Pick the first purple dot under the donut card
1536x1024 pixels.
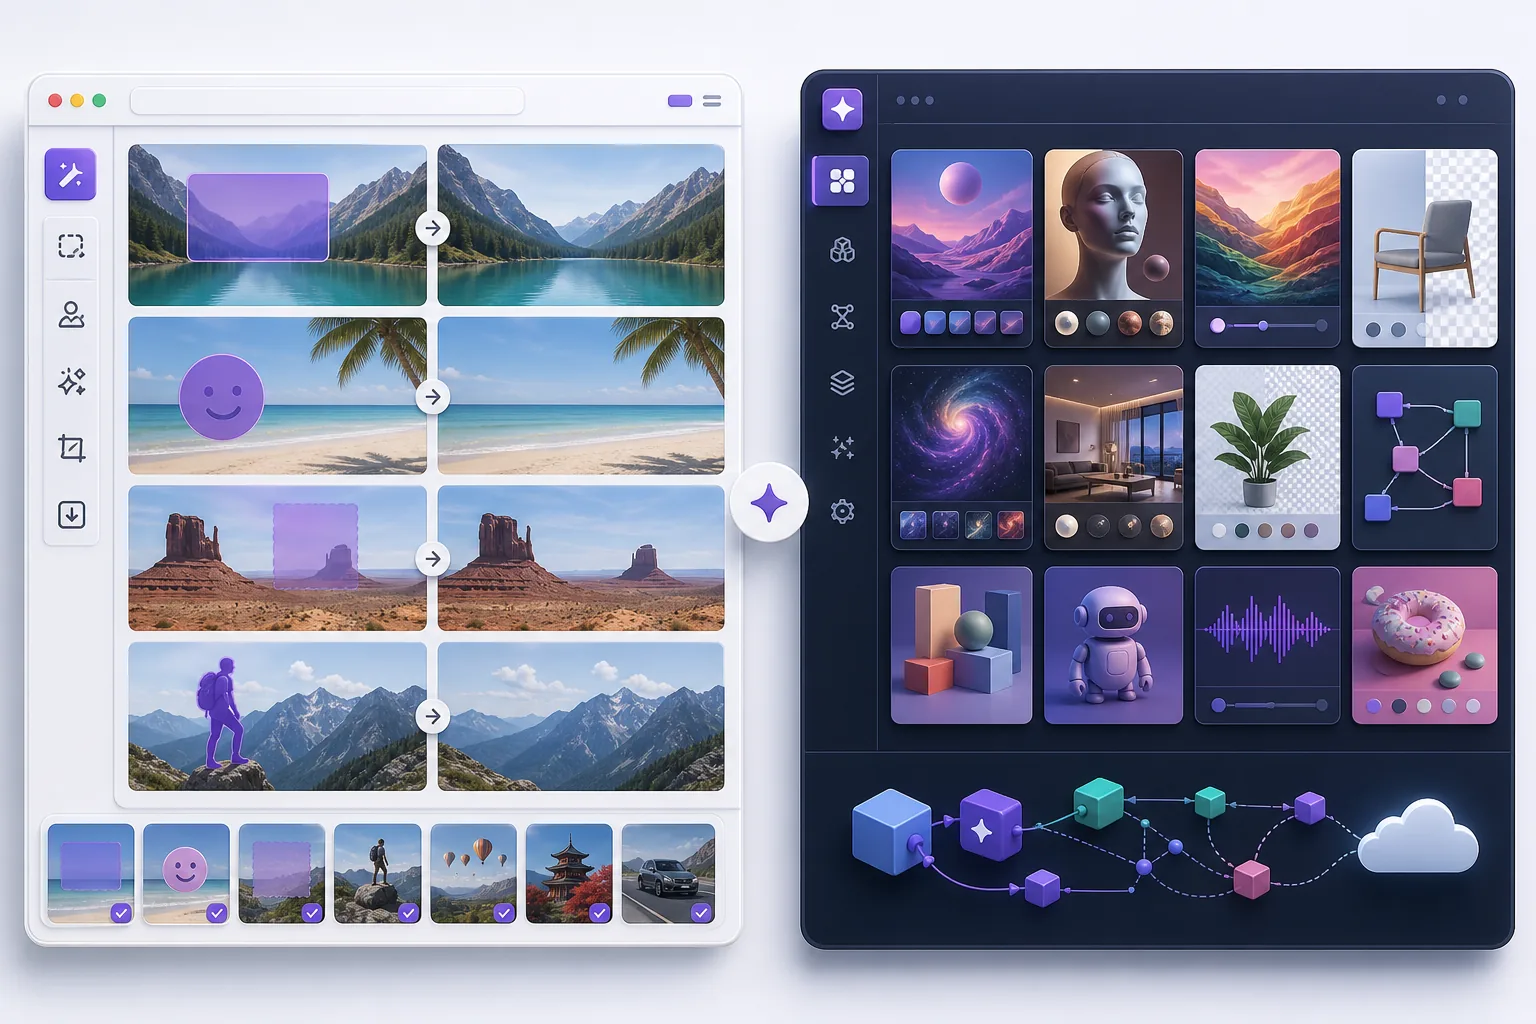pyautogui.click(x=1374, y=706)
